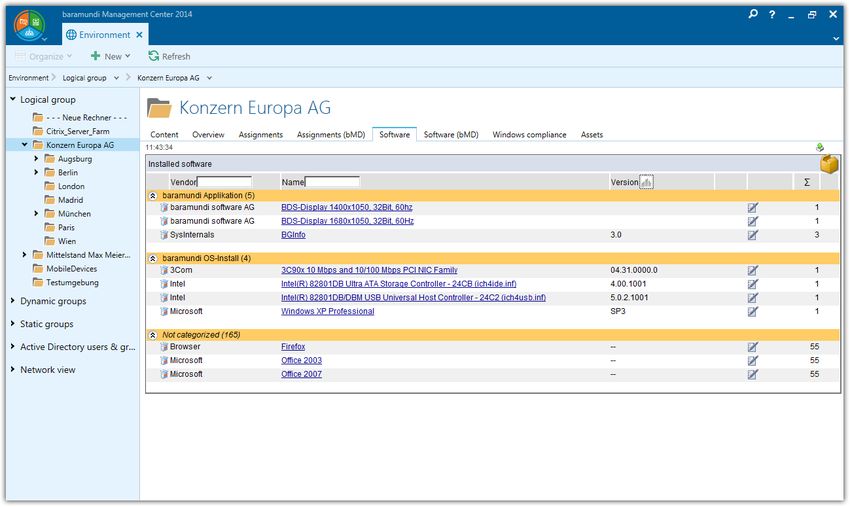Expand the Mittelstand Max Meier node
The width and height of the screenshot is (850, 507).
(24, 254)
